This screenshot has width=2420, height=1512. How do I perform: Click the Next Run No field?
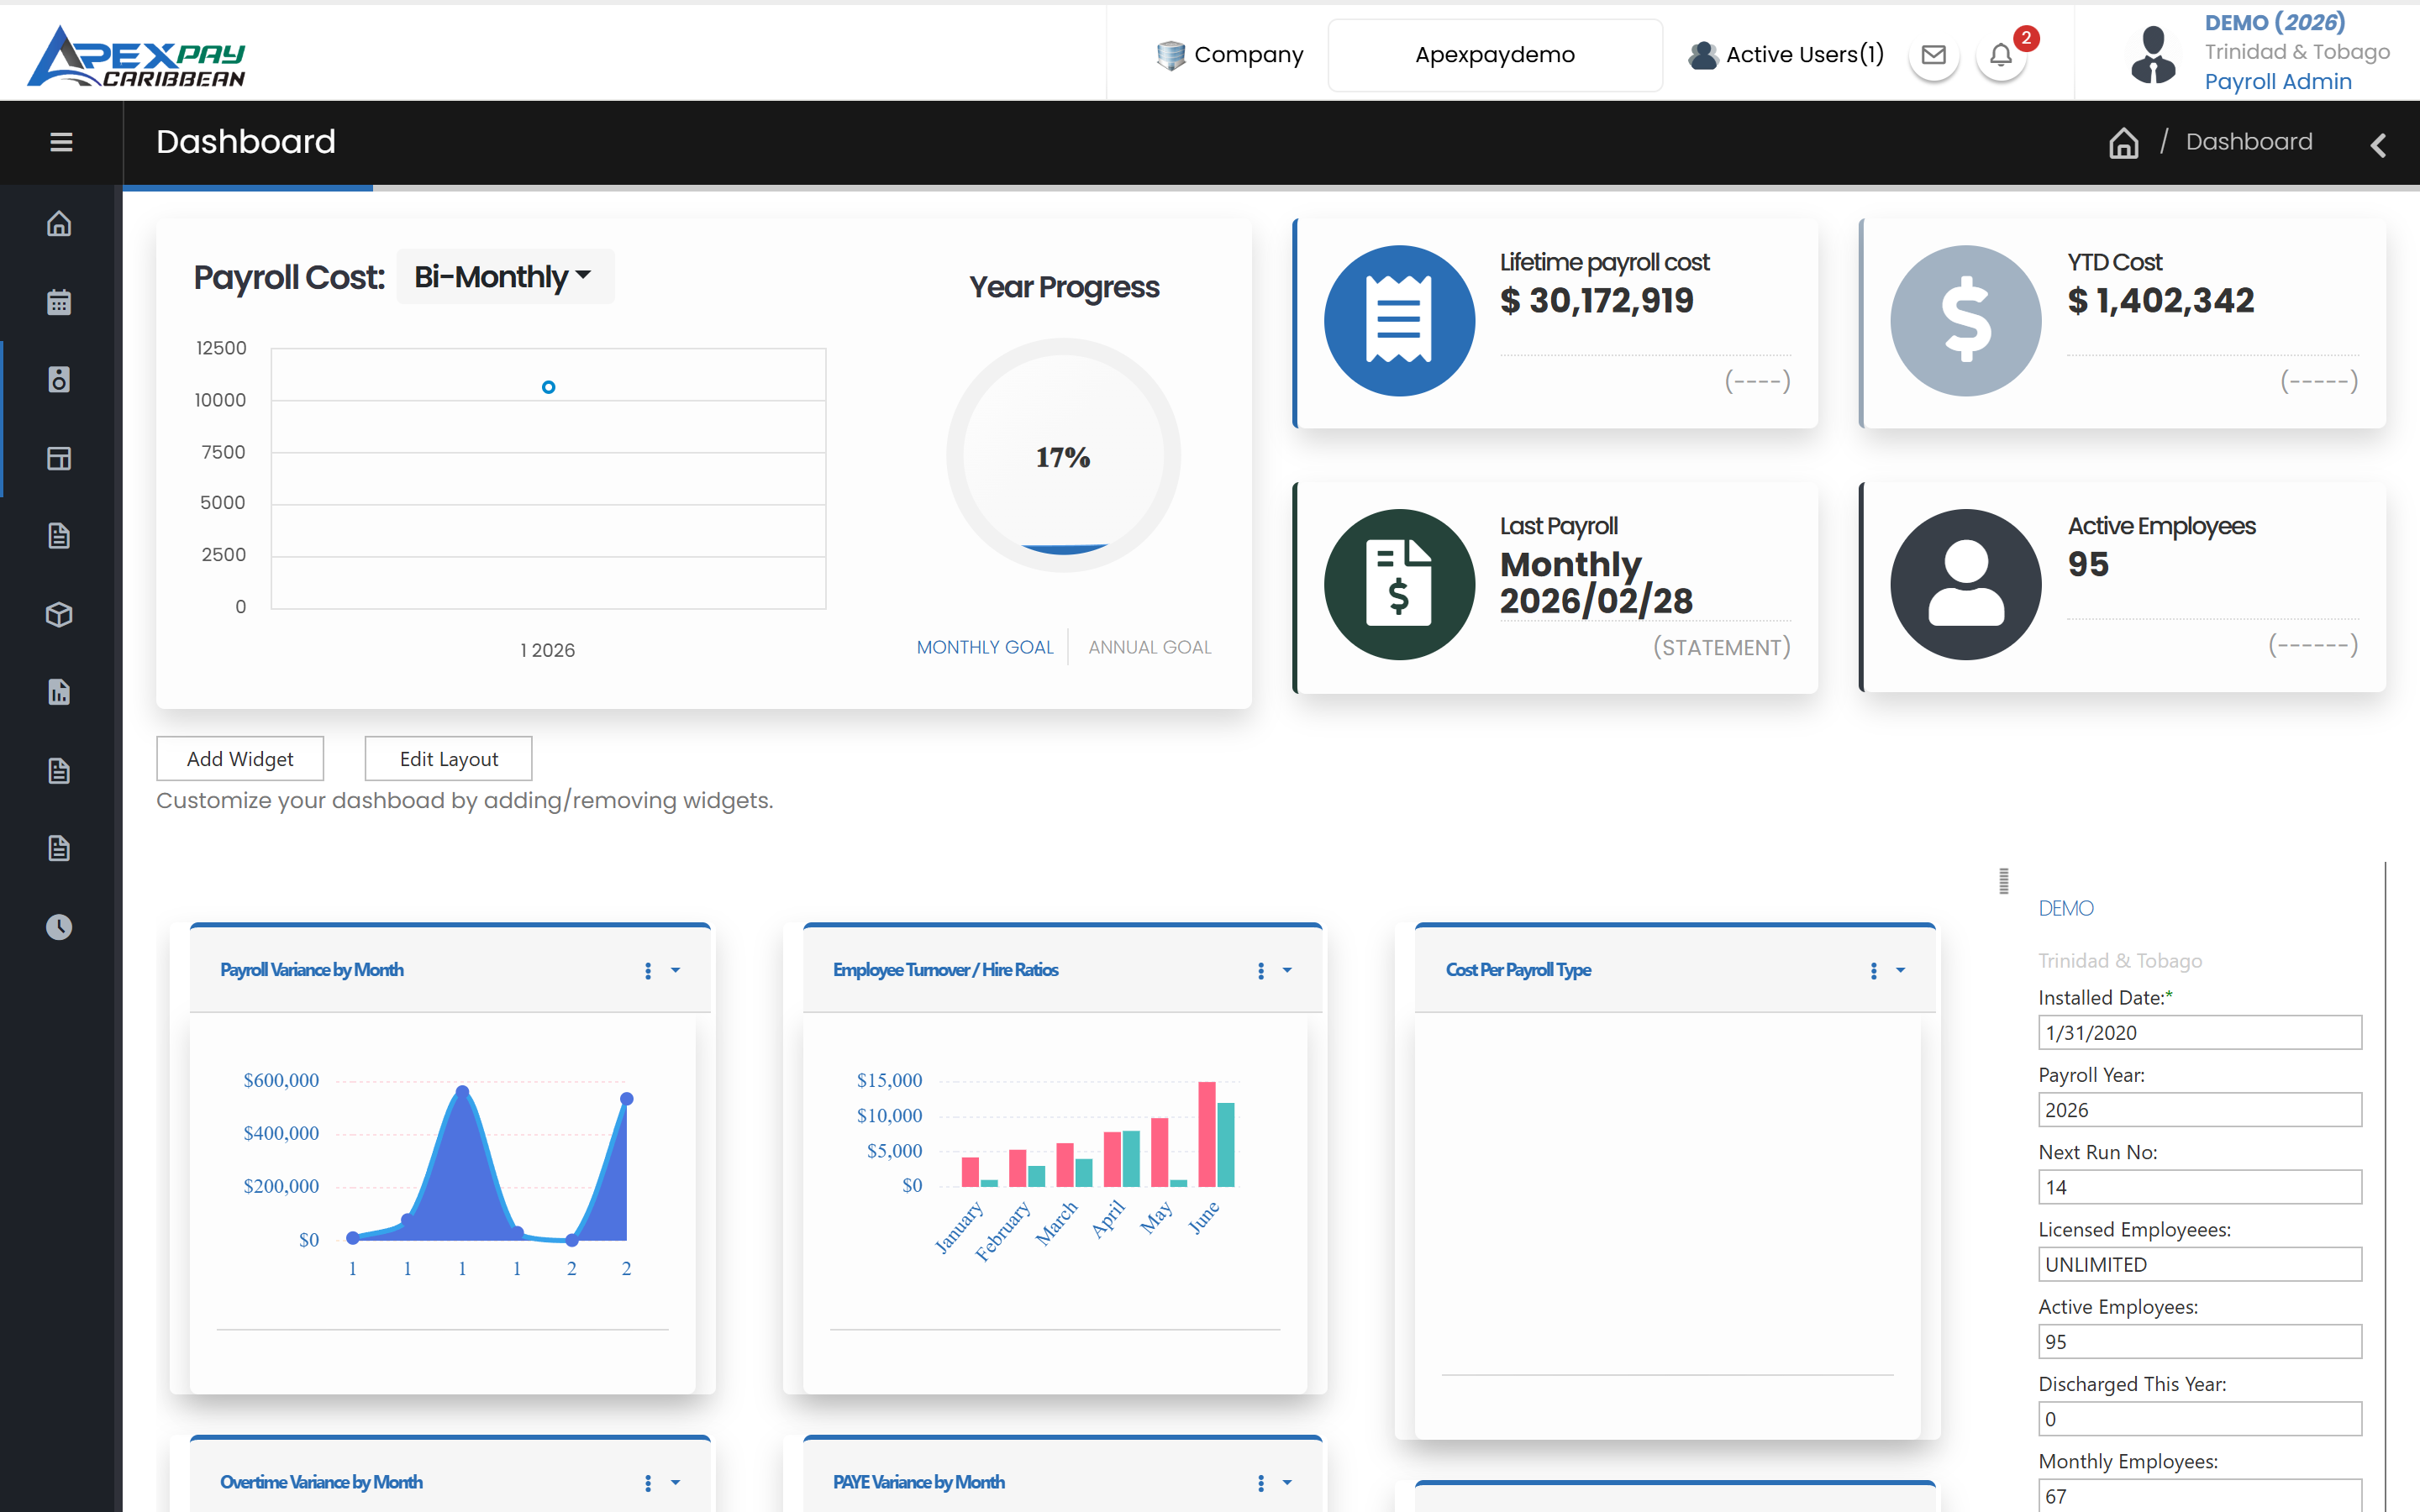(2200, 1187)
